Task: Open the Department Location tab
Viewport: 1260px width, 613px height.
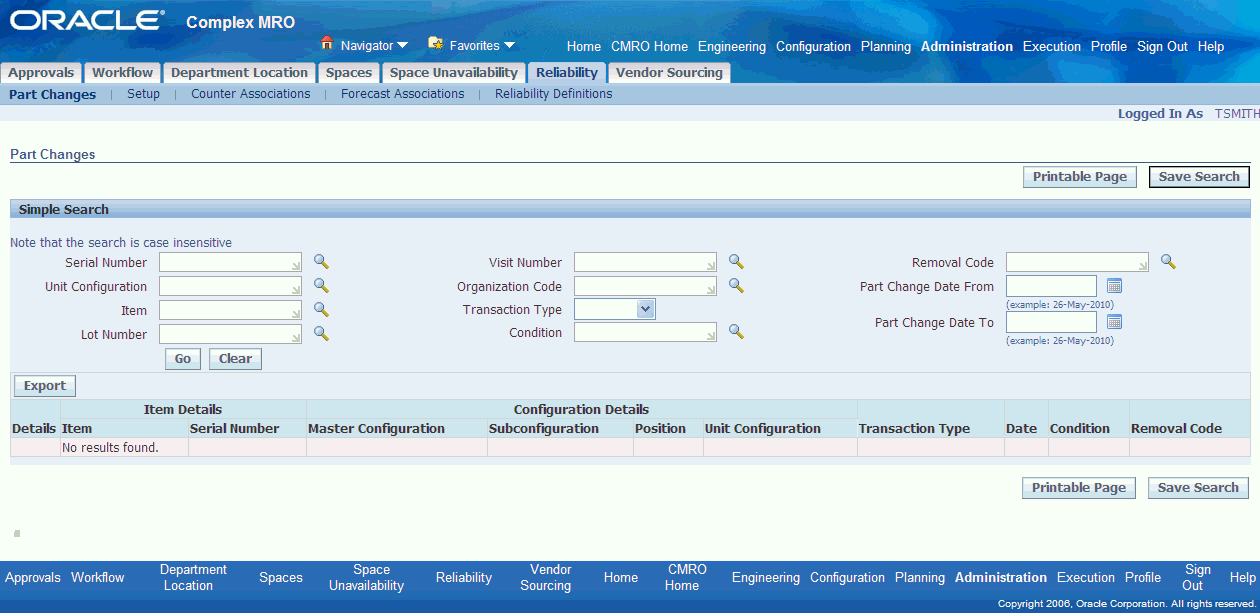Action: point(239,73)
